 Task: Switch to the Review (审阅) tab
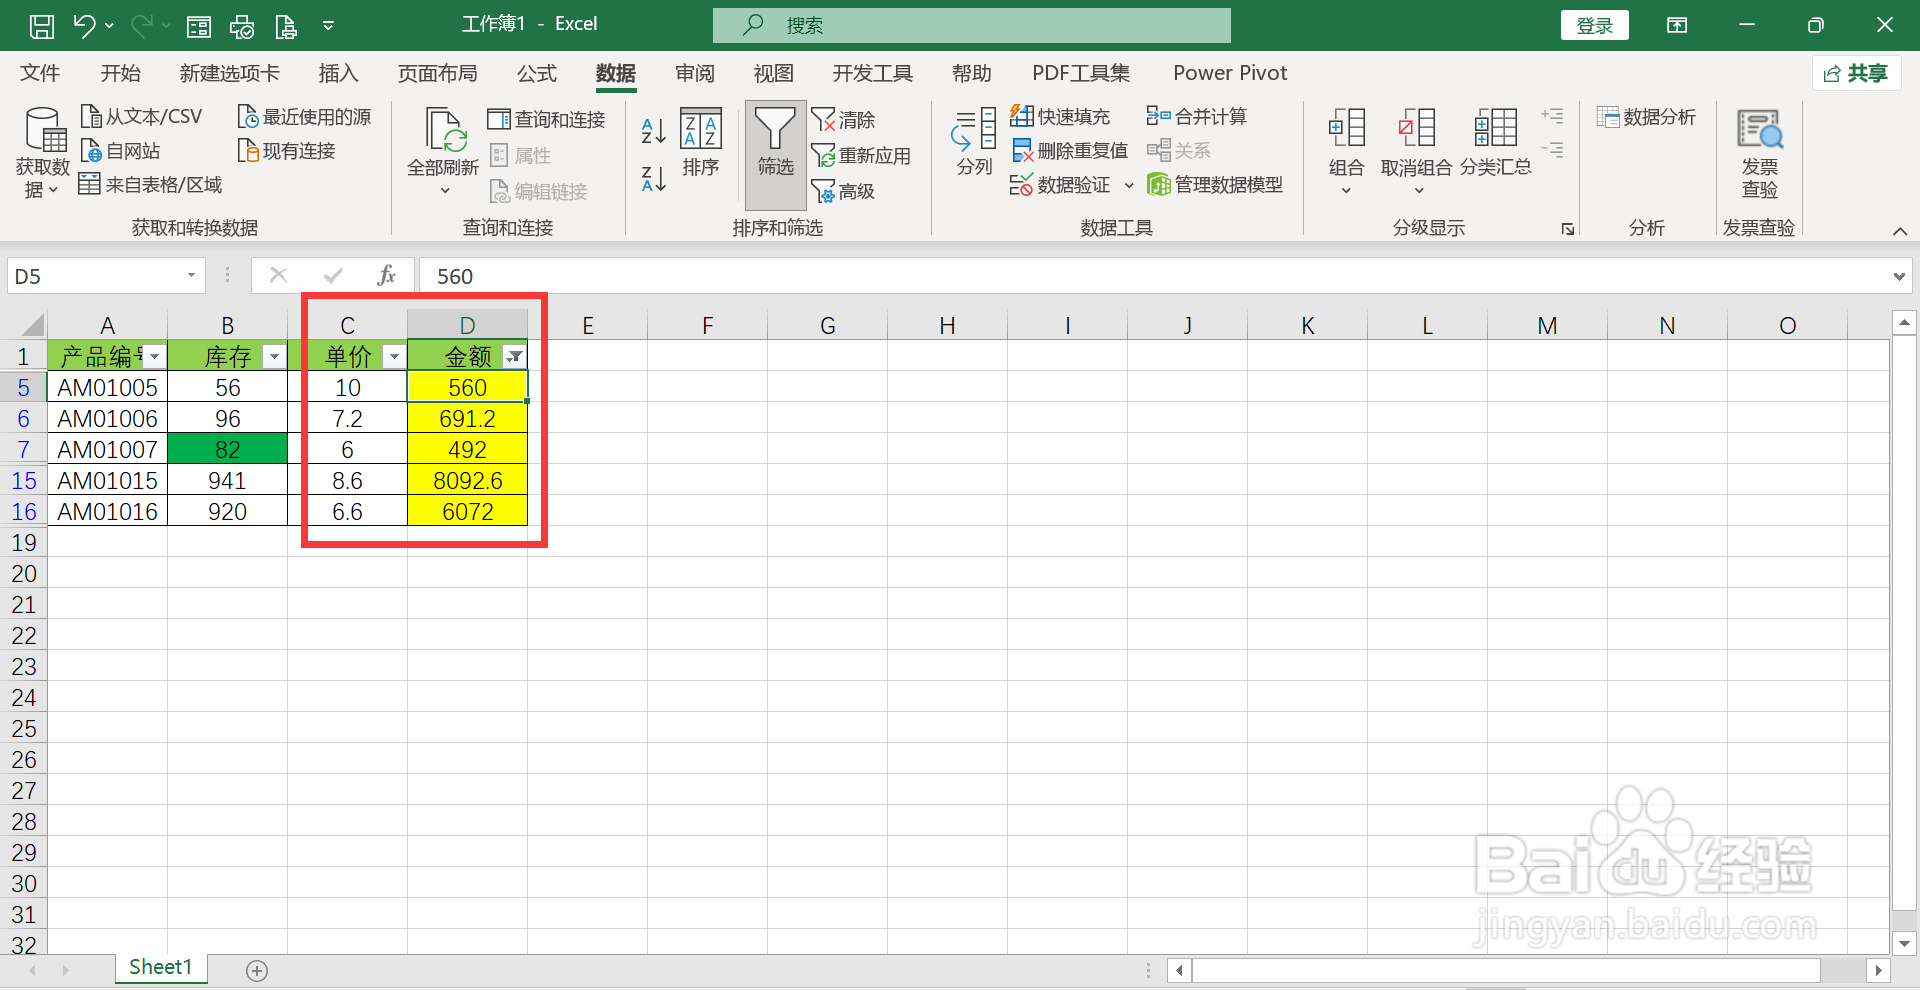click(695, 73)
